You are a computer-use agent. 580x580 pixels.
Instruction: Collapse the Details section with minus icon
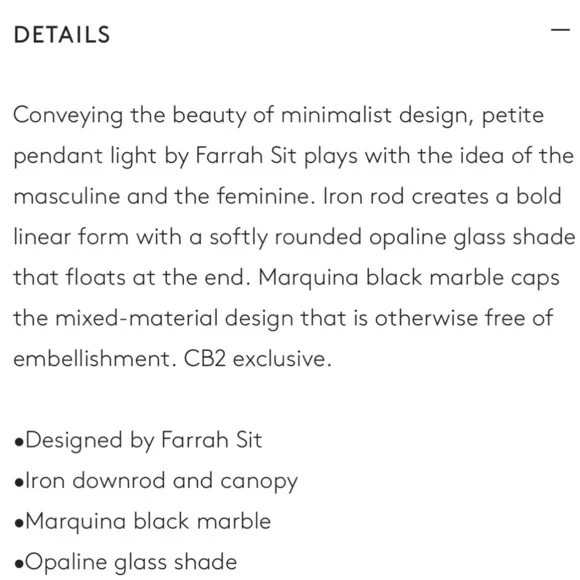pyautogui.click(x=560, y=30)
